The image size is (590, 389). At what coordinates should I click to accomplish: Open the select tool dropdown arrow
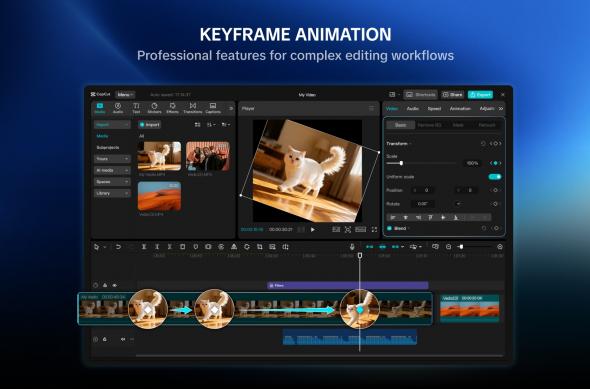(x=105, y=247)
